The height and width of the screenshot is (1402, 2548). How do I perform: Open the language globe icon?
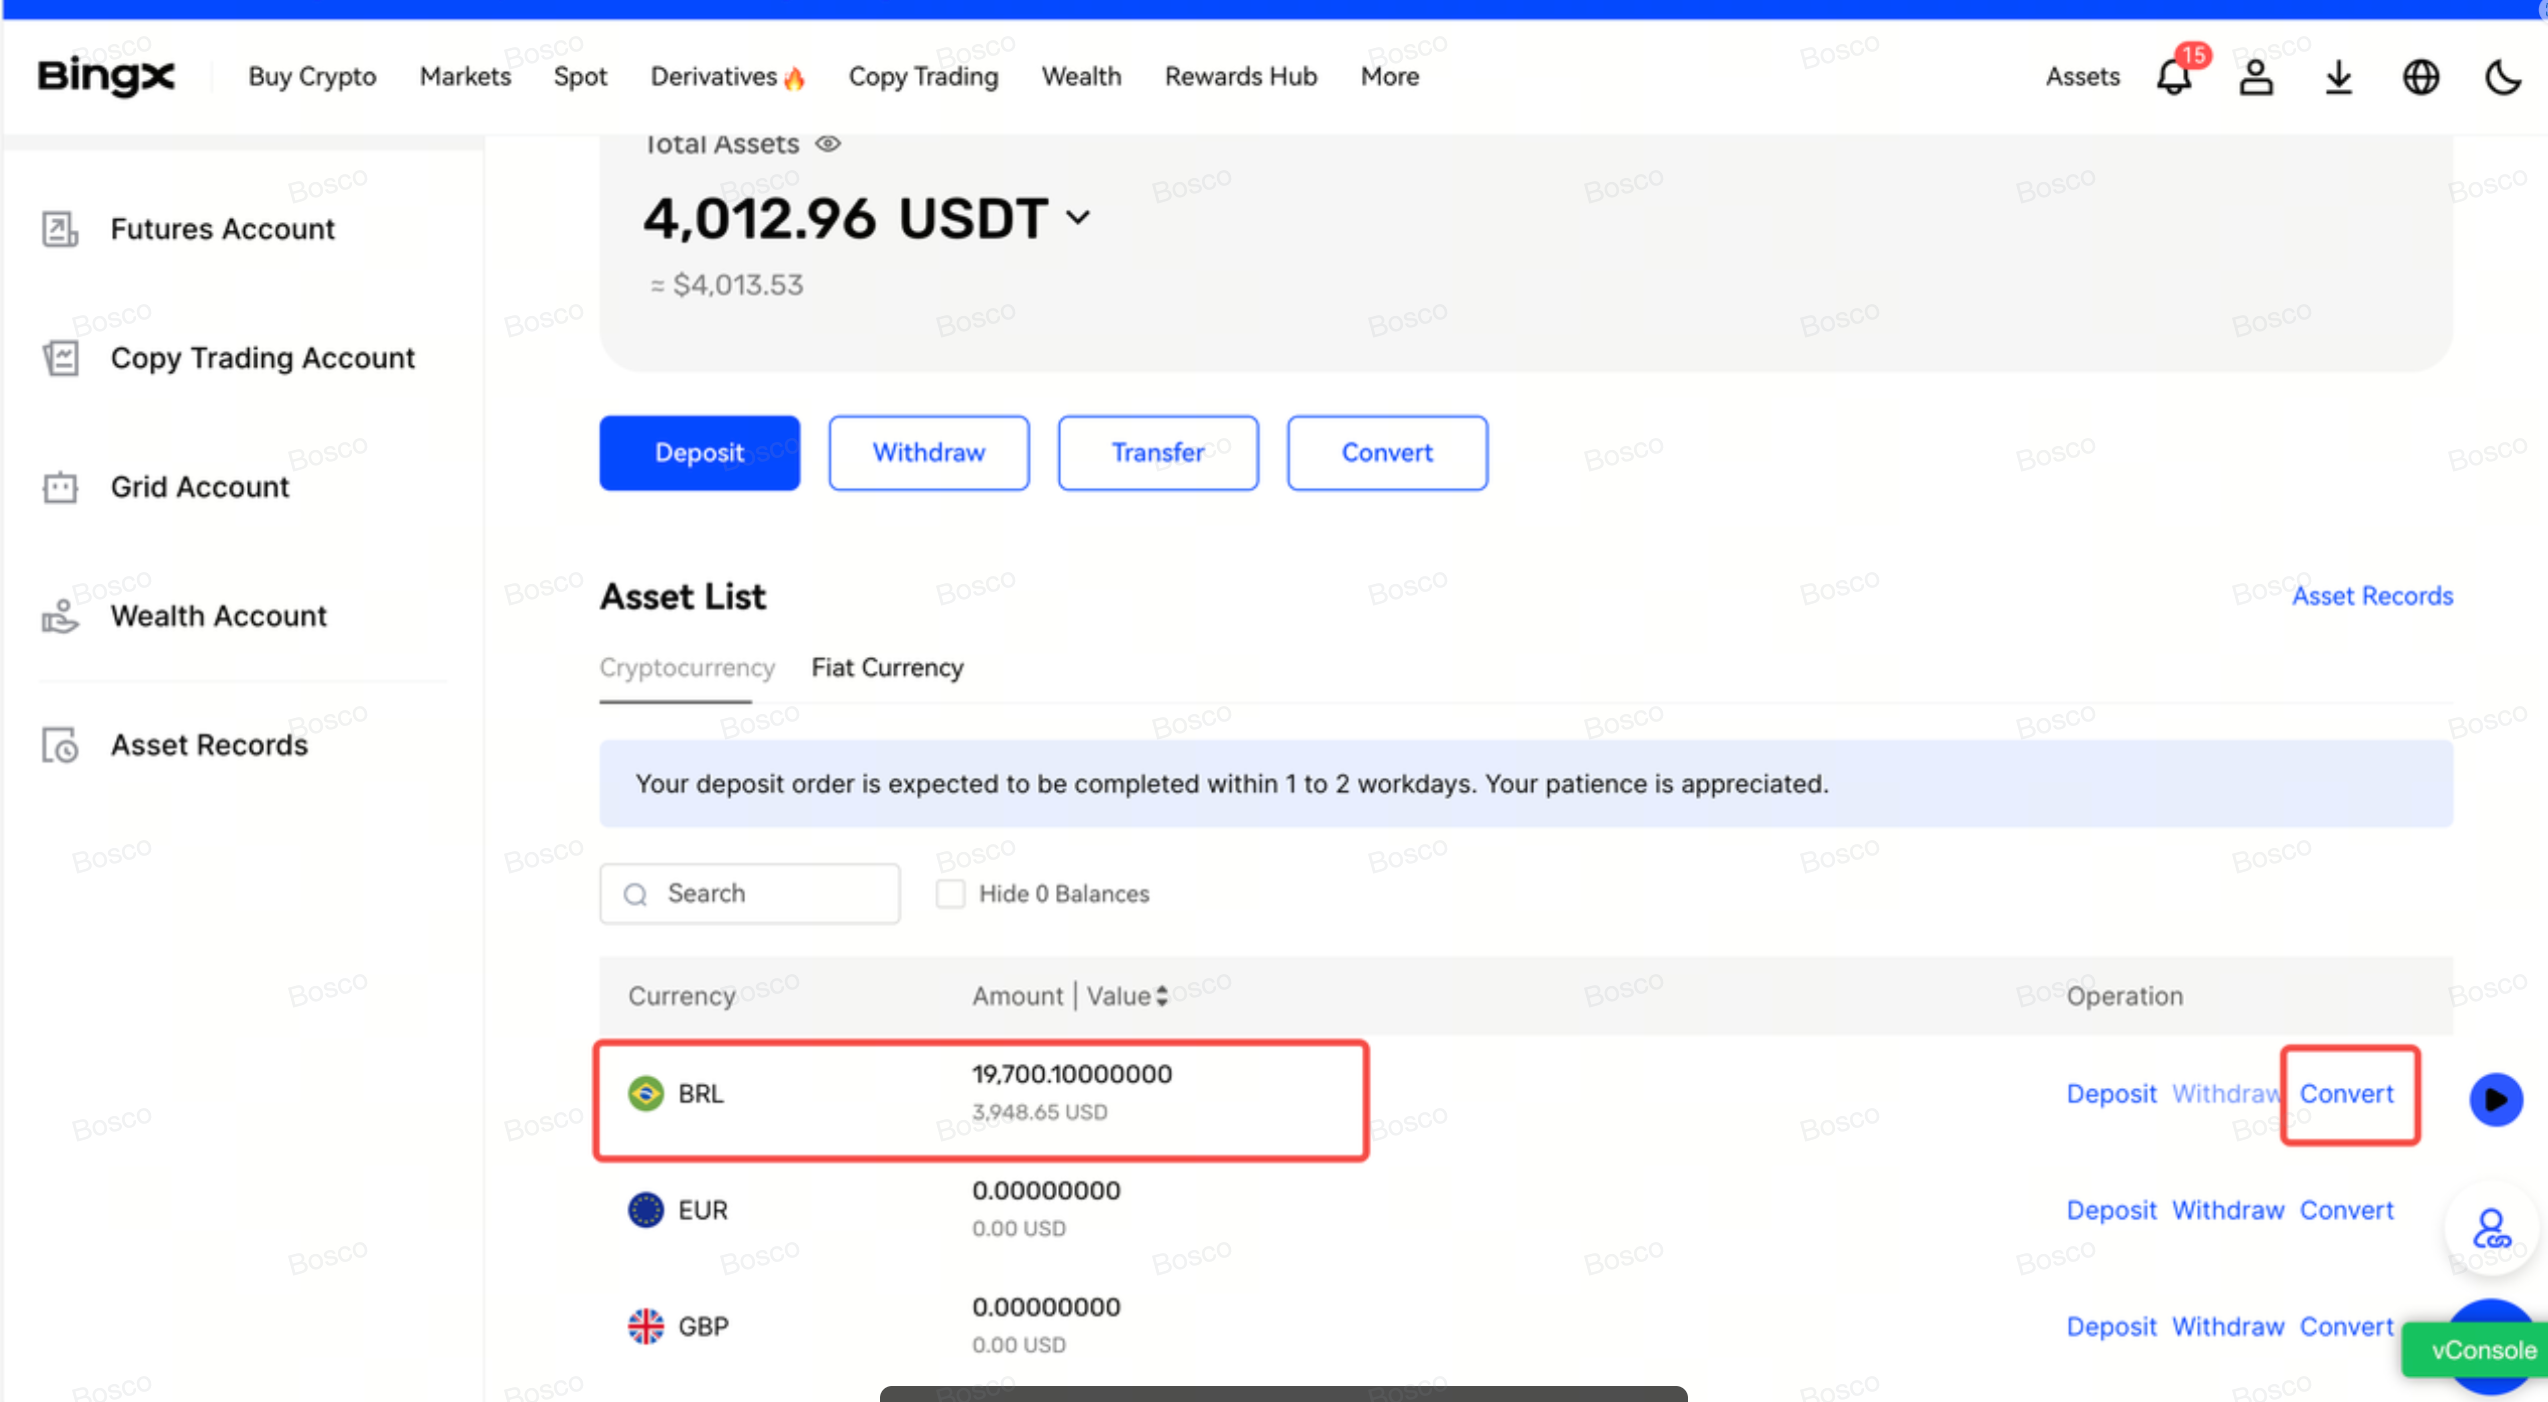point(2421,77)
